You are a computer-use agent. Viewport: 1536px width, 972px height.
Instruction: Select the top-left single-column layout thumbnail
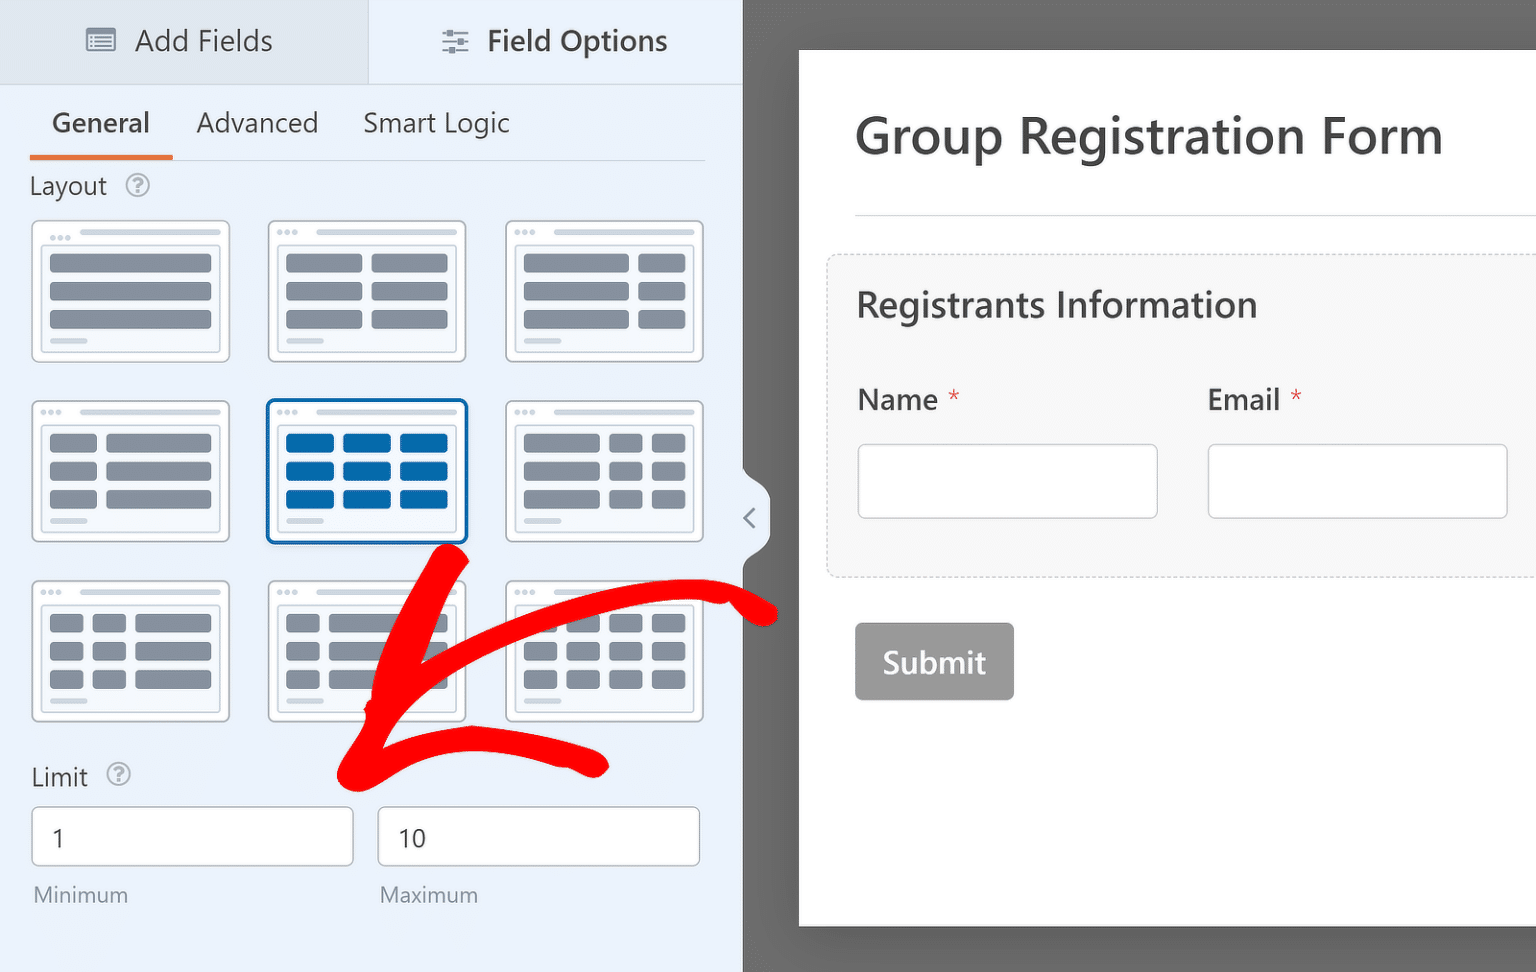coord(130,291)
